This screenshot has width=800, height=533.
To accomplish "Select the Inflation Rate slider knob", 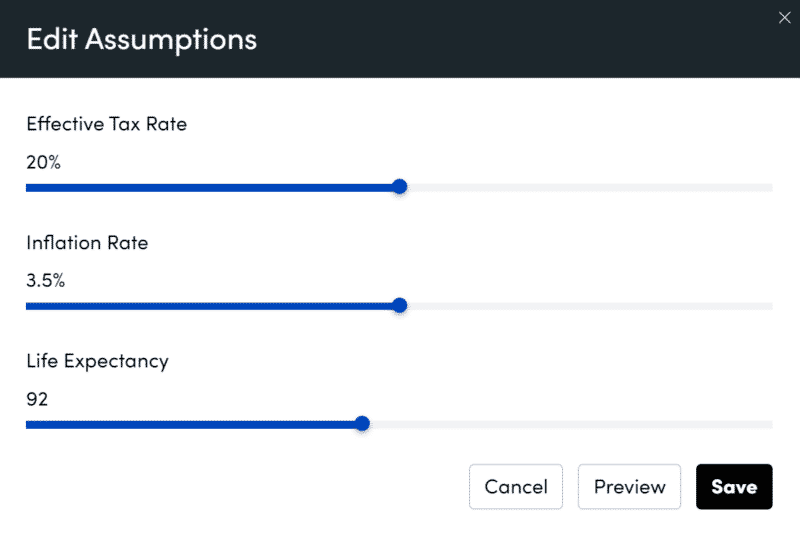I will (x=400, y=305).
